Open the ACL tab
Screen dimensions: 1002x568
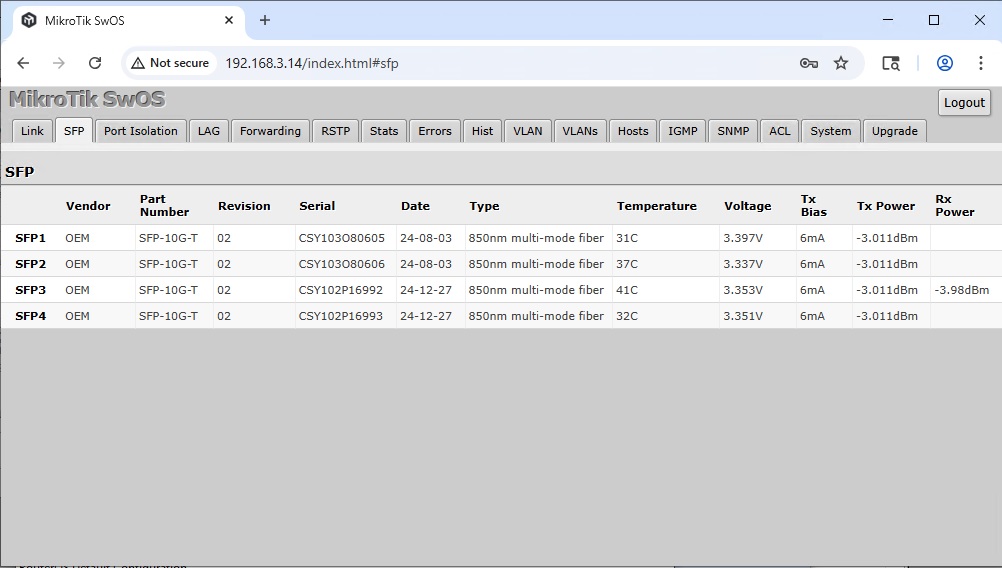(x=780, y=131)
